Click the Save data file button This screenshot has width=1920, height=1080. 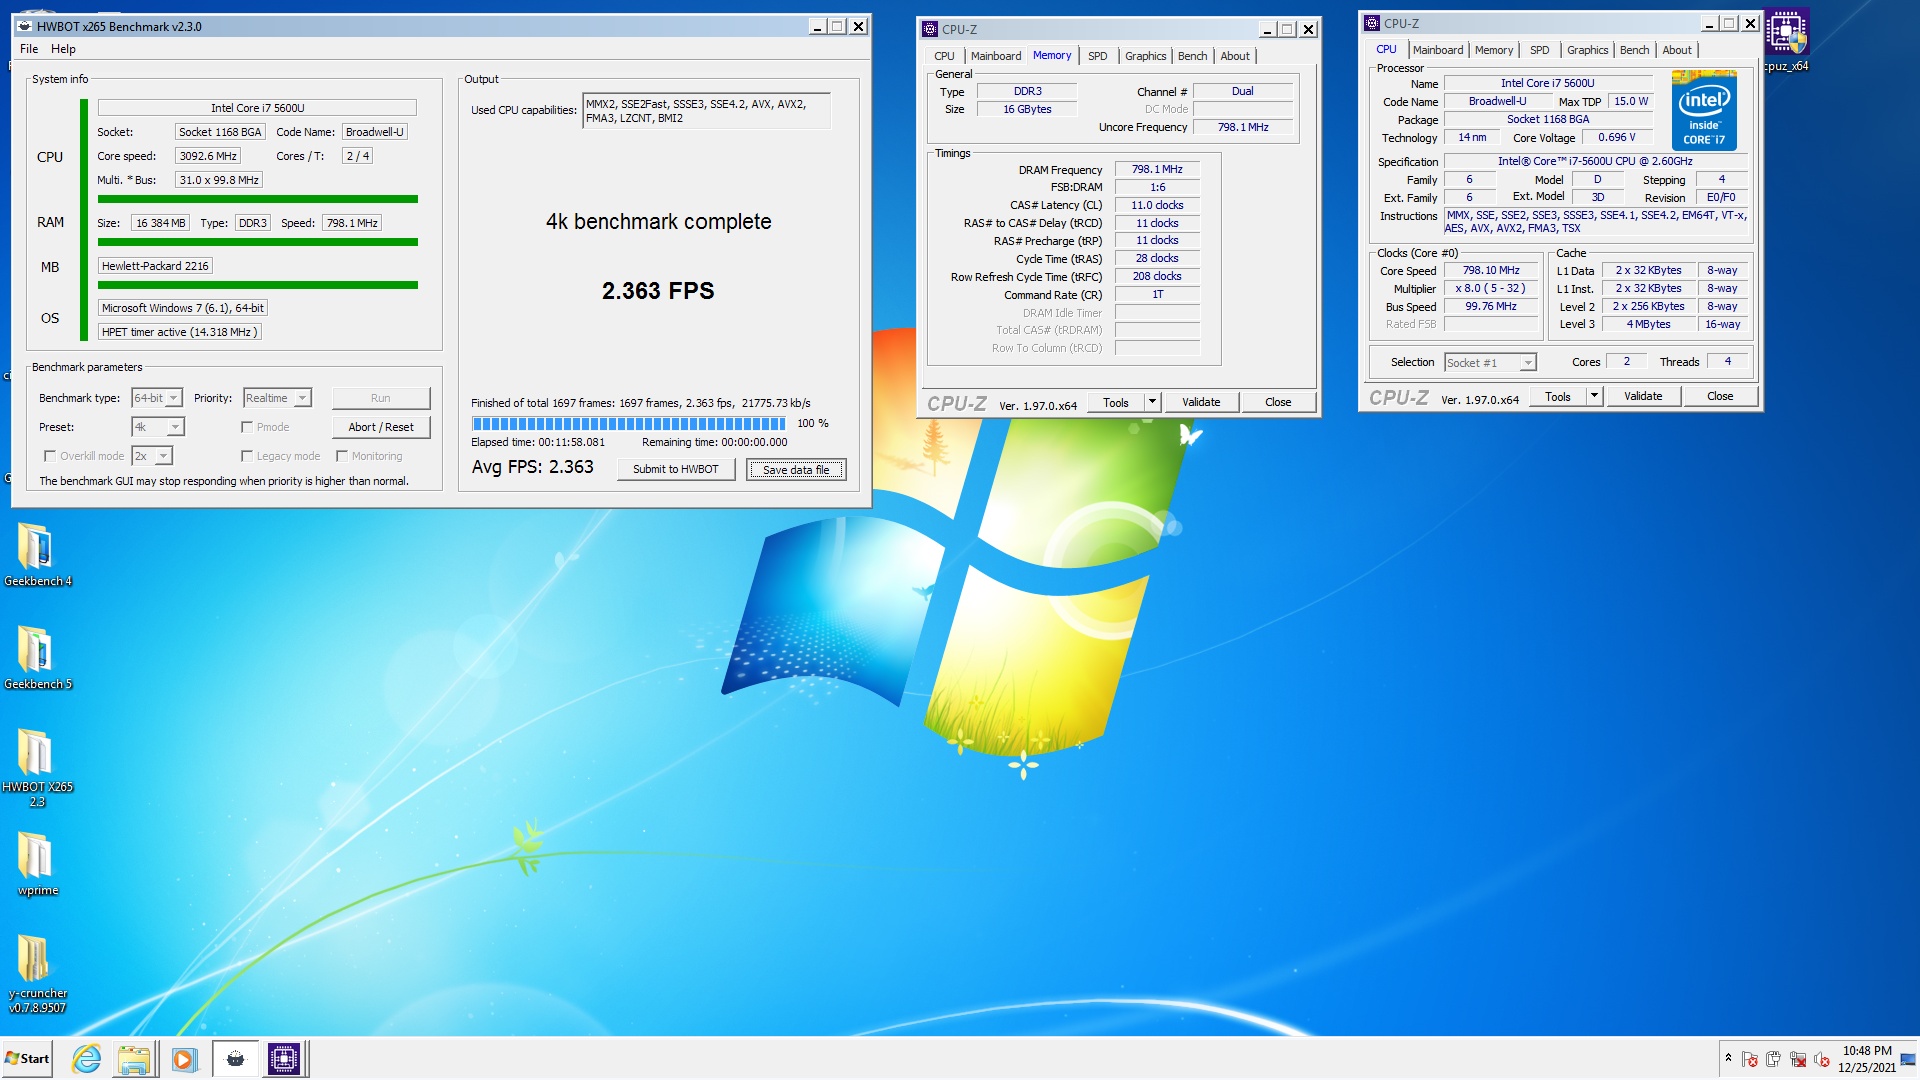796,469
